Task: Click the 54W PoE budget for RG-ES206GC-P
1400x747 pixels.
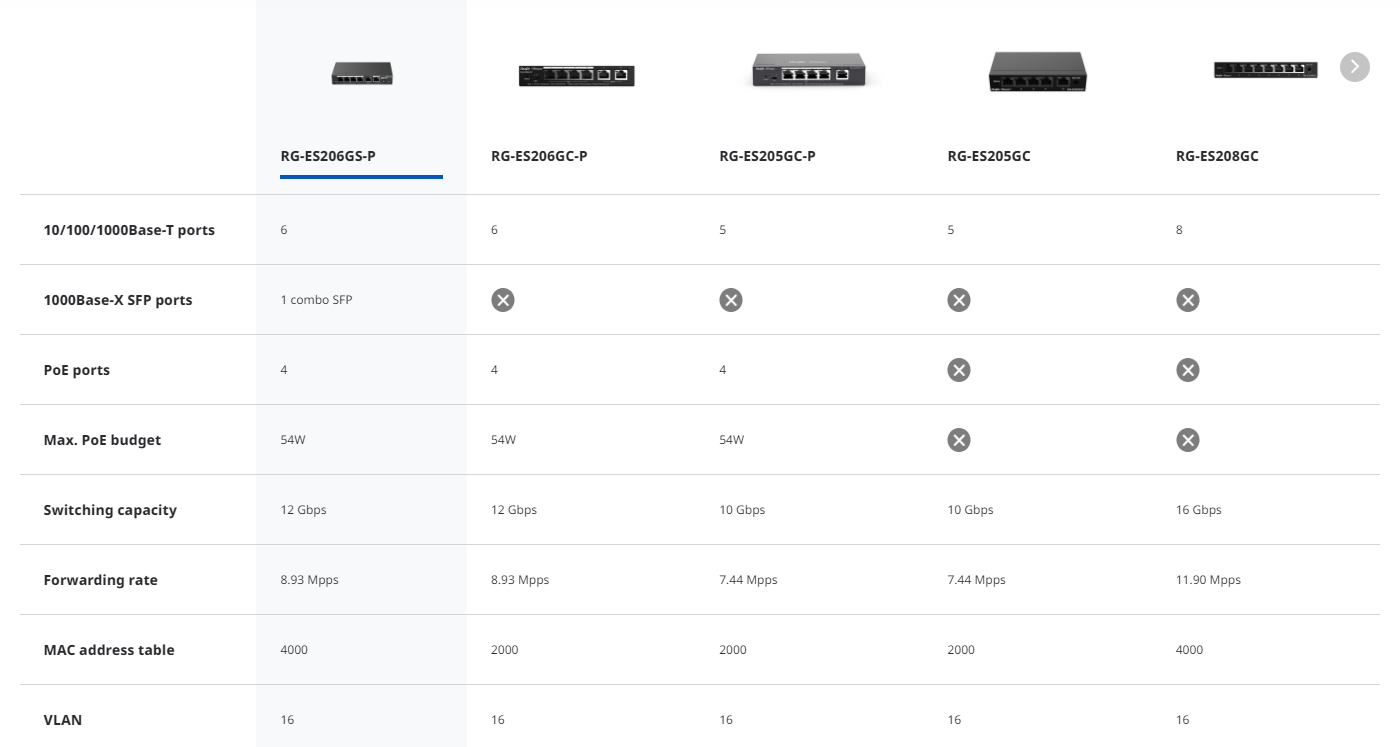Action: 504,440
